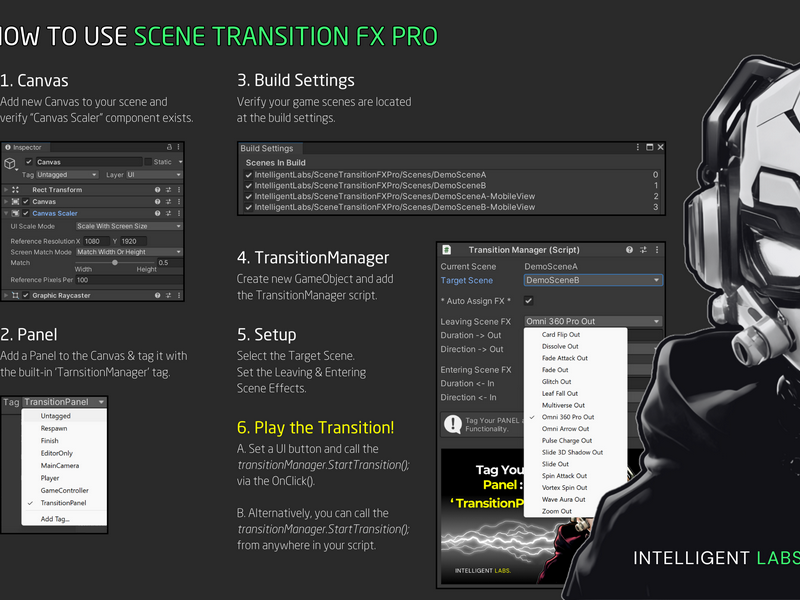Open presets for the Graphic Raycaster component

tap(168, 295)
